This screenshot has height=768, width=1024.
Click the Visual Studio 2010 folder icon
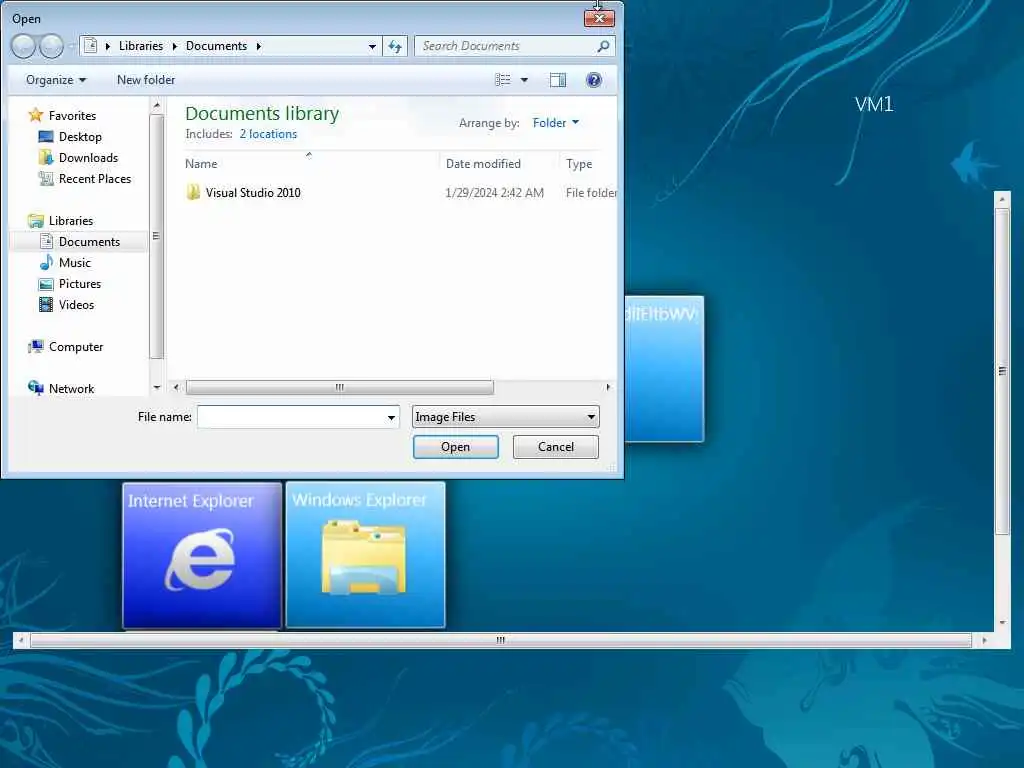point(193,192)
